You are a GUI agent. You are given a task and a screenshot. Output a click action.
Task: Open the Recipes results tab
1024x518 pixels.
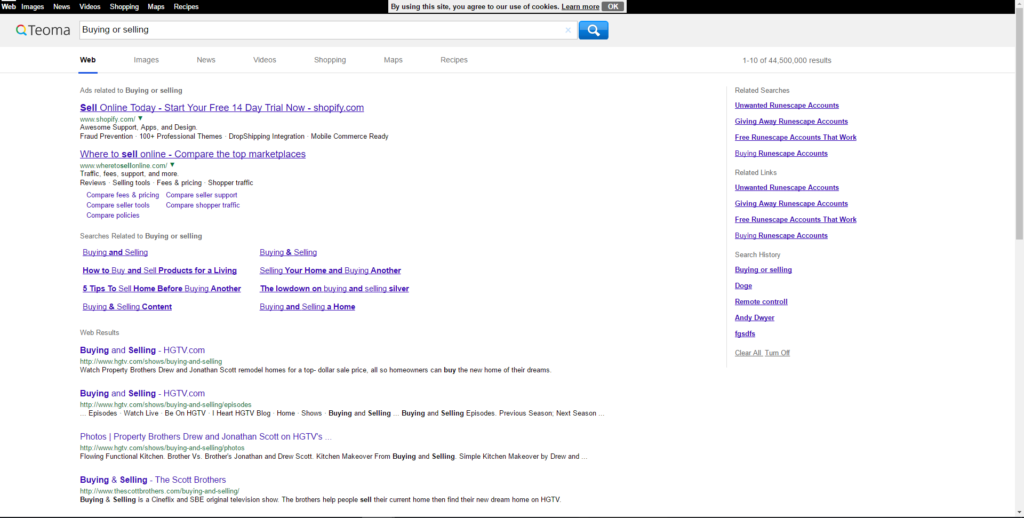453,60
